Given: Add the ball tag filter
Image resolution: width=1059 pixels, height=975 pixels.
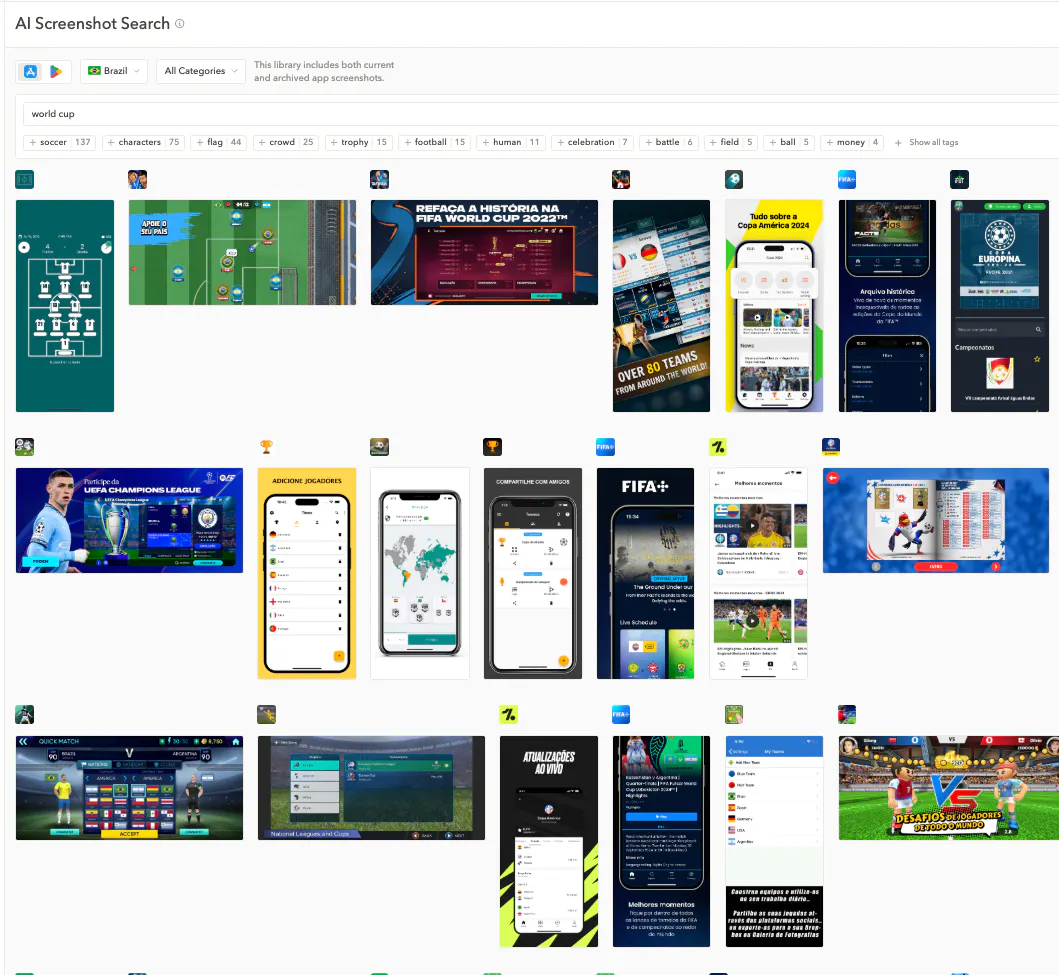Looking at the screenshot, I should (790, 142).
